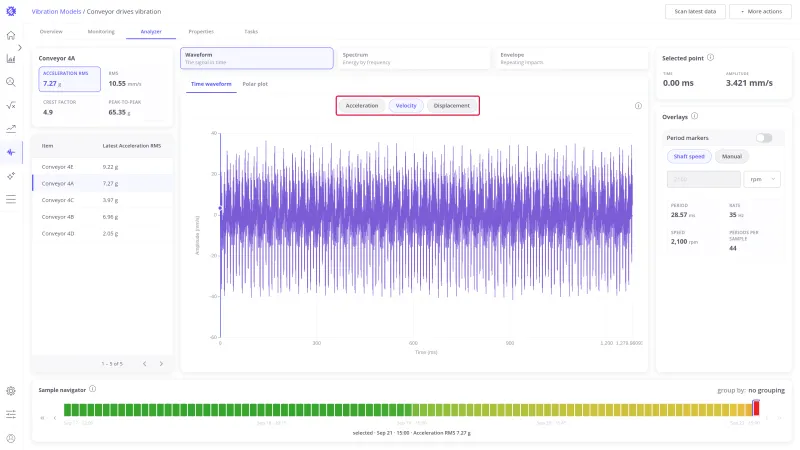Viewport: 800px width, 450px height.
Task: Choose Manual period mode
Action: 732,157
